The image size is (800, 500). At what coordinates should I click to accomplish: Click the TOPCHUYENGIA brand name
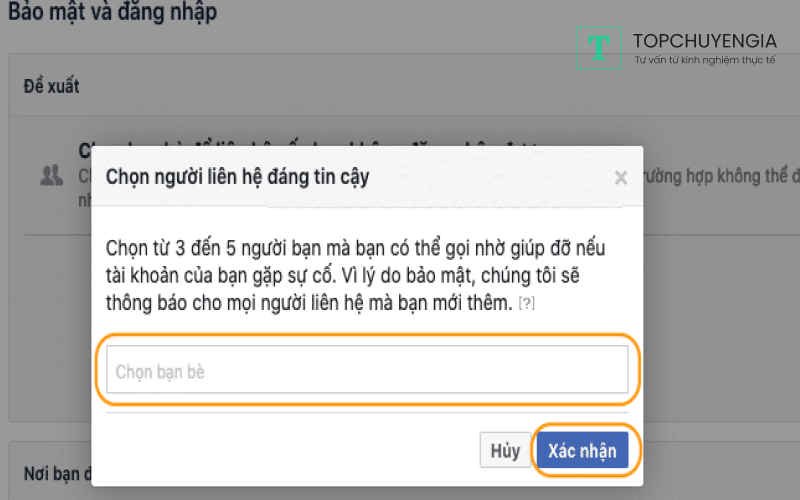tap(705, 41)
